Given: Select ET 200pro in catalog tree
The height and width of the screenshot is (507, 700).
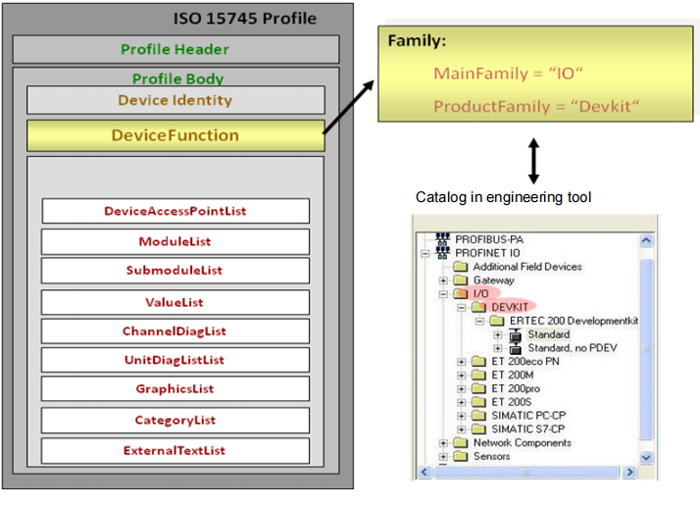Looking at the screenshot, I should point(518,388).
